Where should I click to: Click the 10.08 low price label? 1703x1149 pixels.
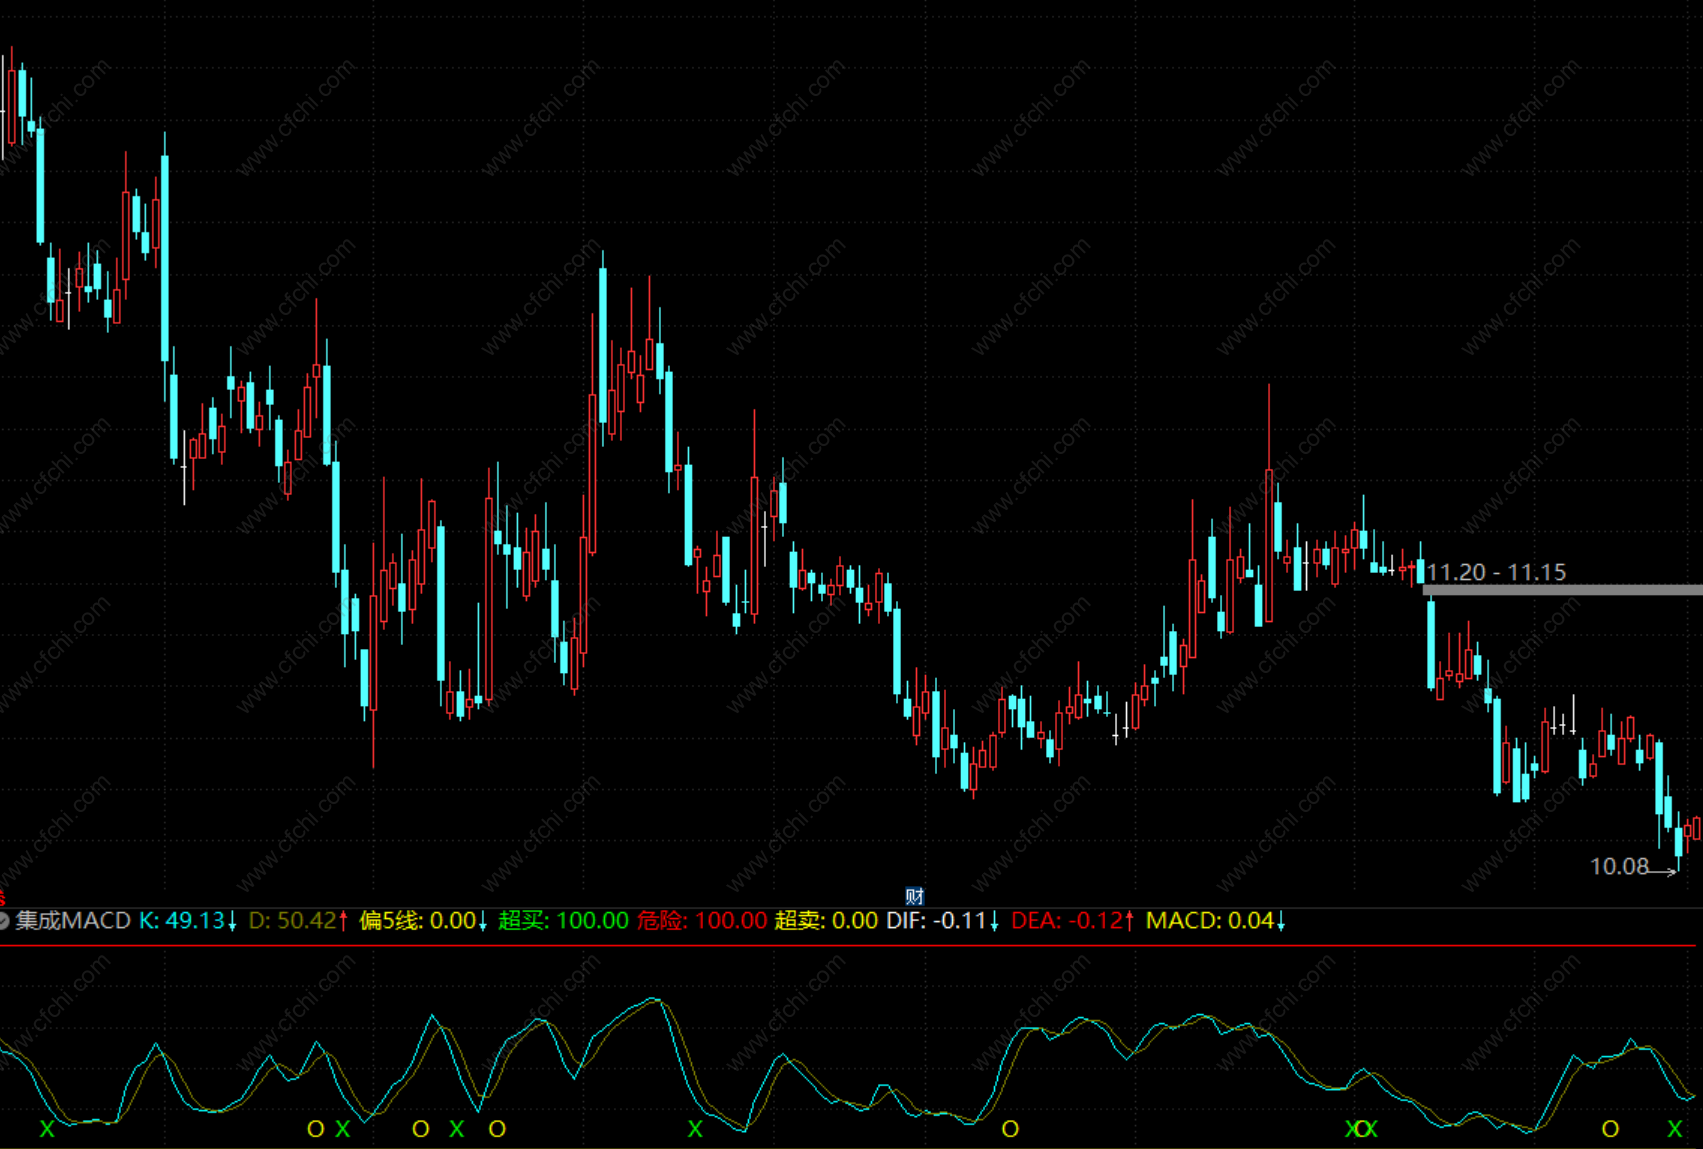pos(1619,866)
